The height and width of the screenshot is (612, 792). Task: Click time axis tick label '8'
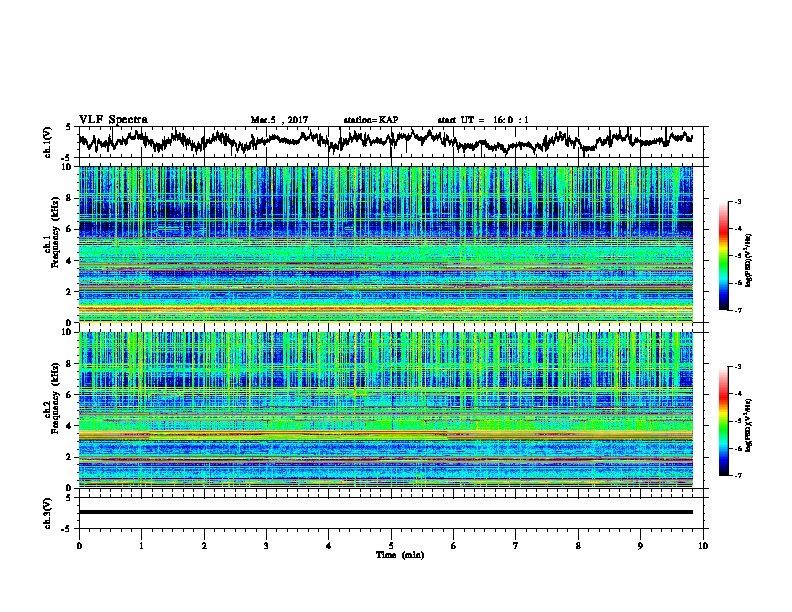(578, 546)
